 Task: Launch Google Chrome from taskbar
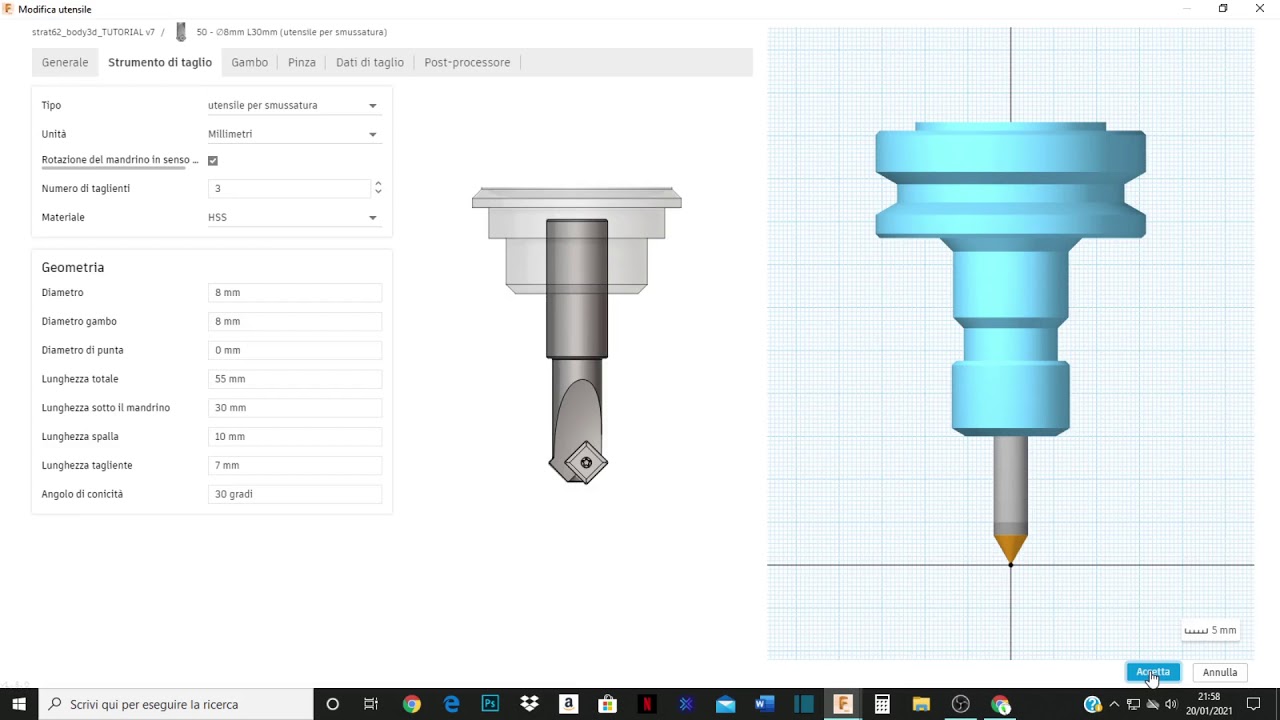click(412, 704)
